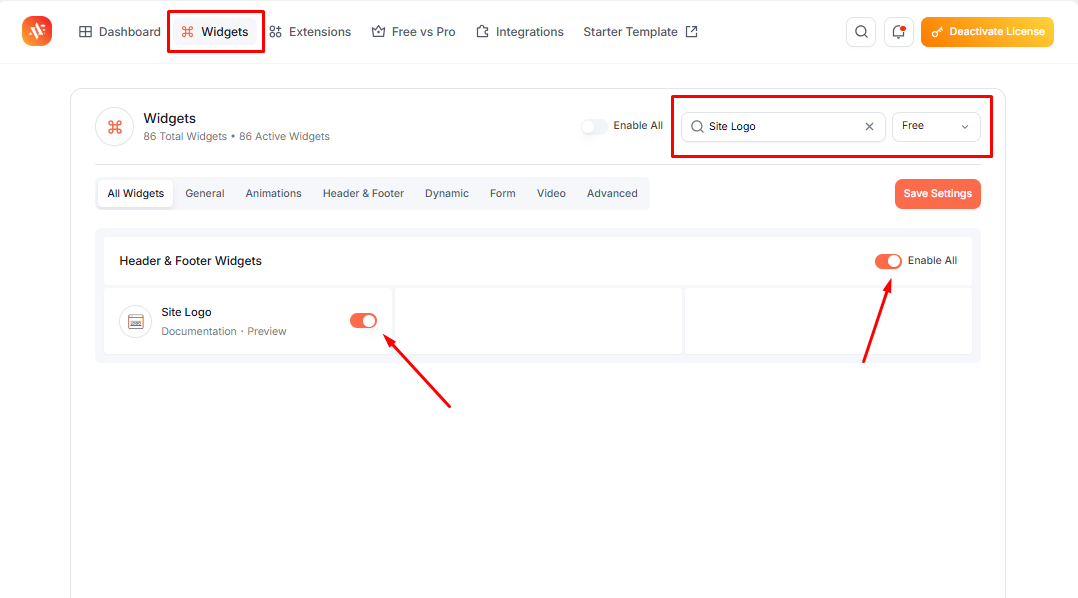
Task: Open the Free filter dropdown
Action: pyautogui.click(x=936, y=126)
